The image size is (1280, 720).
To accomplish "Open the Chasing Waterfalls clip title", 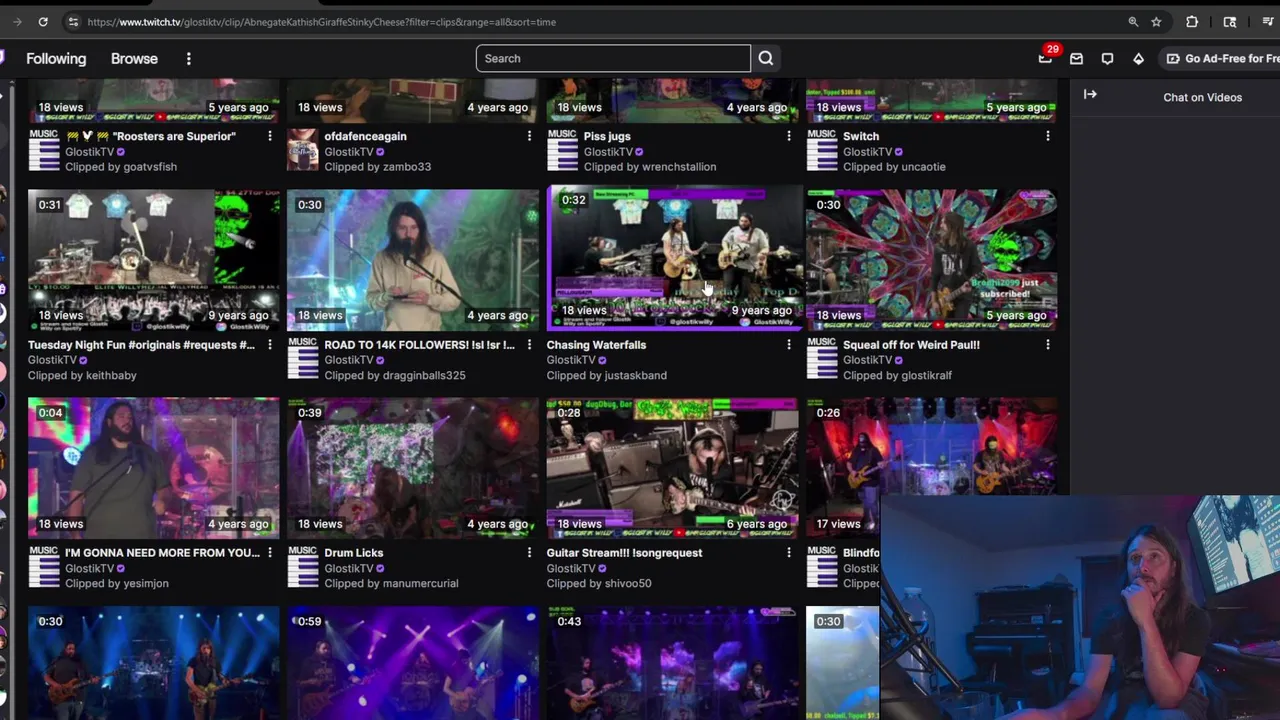I will [x=596, y=345].
